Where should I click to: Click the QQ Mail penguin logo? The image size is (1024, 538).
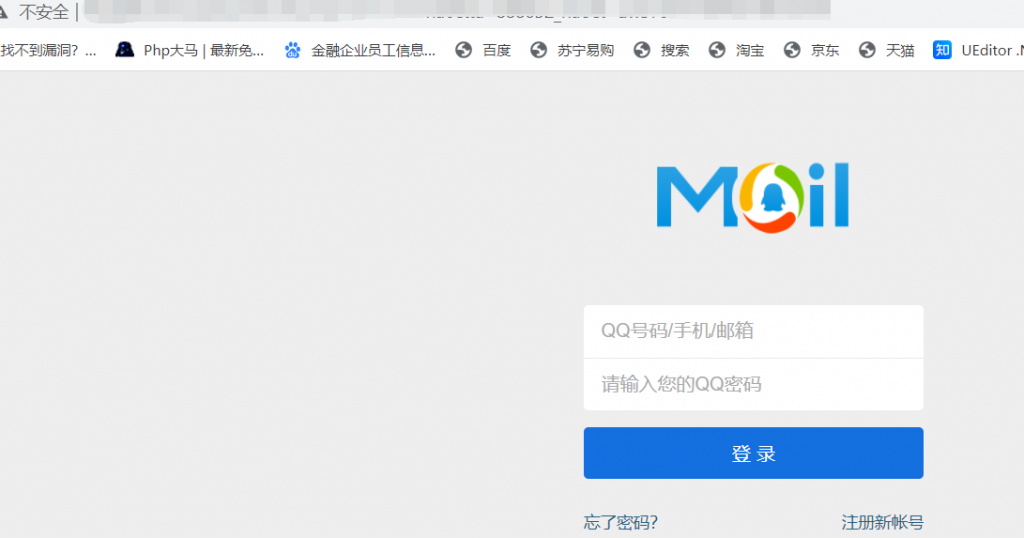[x=752, y=196]
